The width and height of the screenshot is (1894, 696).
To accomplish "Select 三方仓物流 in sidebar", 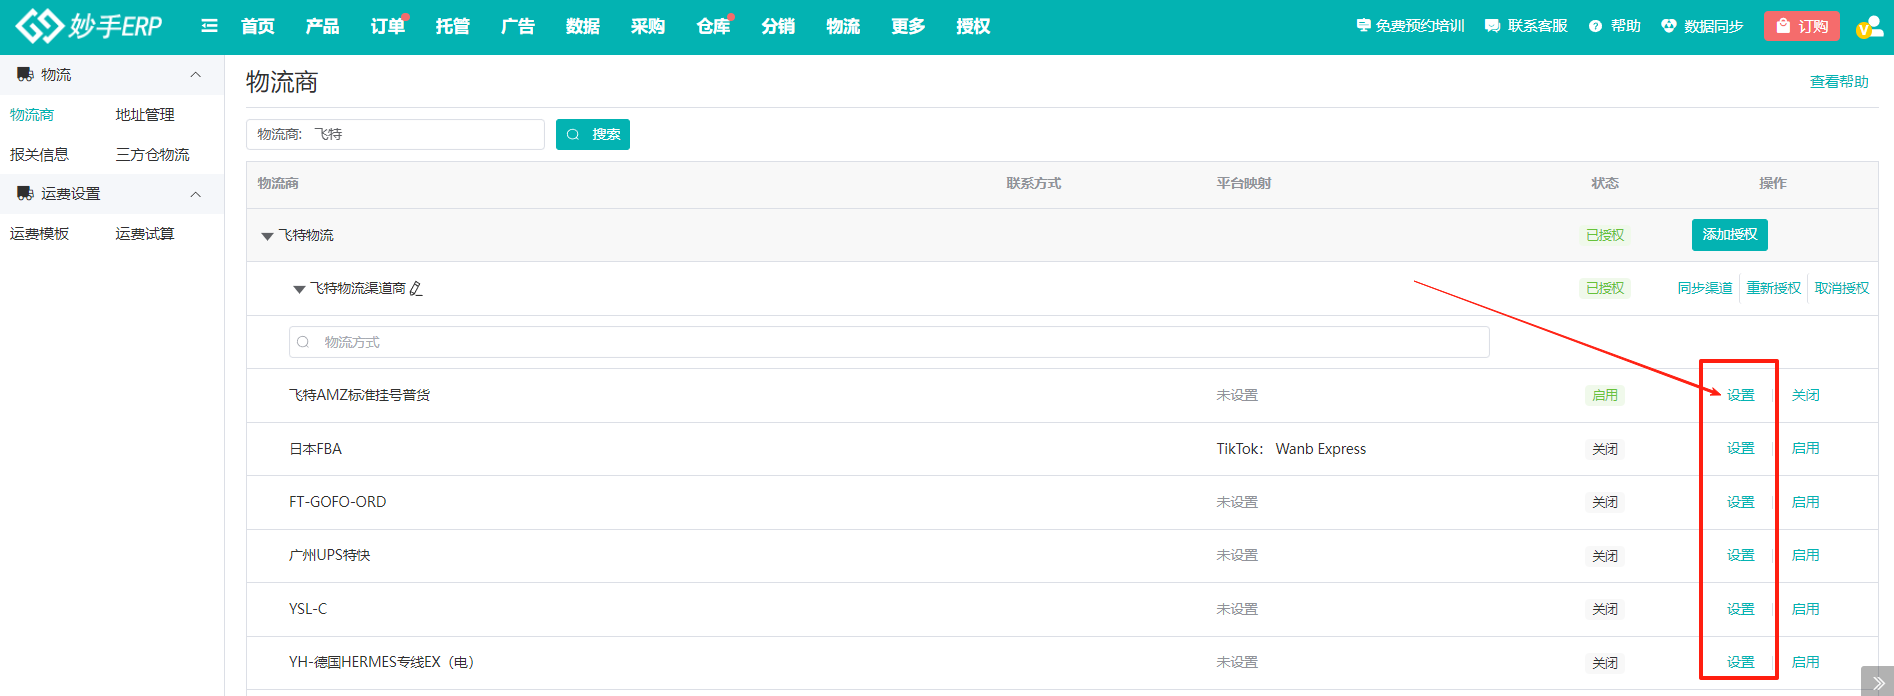I will (152, 154).
